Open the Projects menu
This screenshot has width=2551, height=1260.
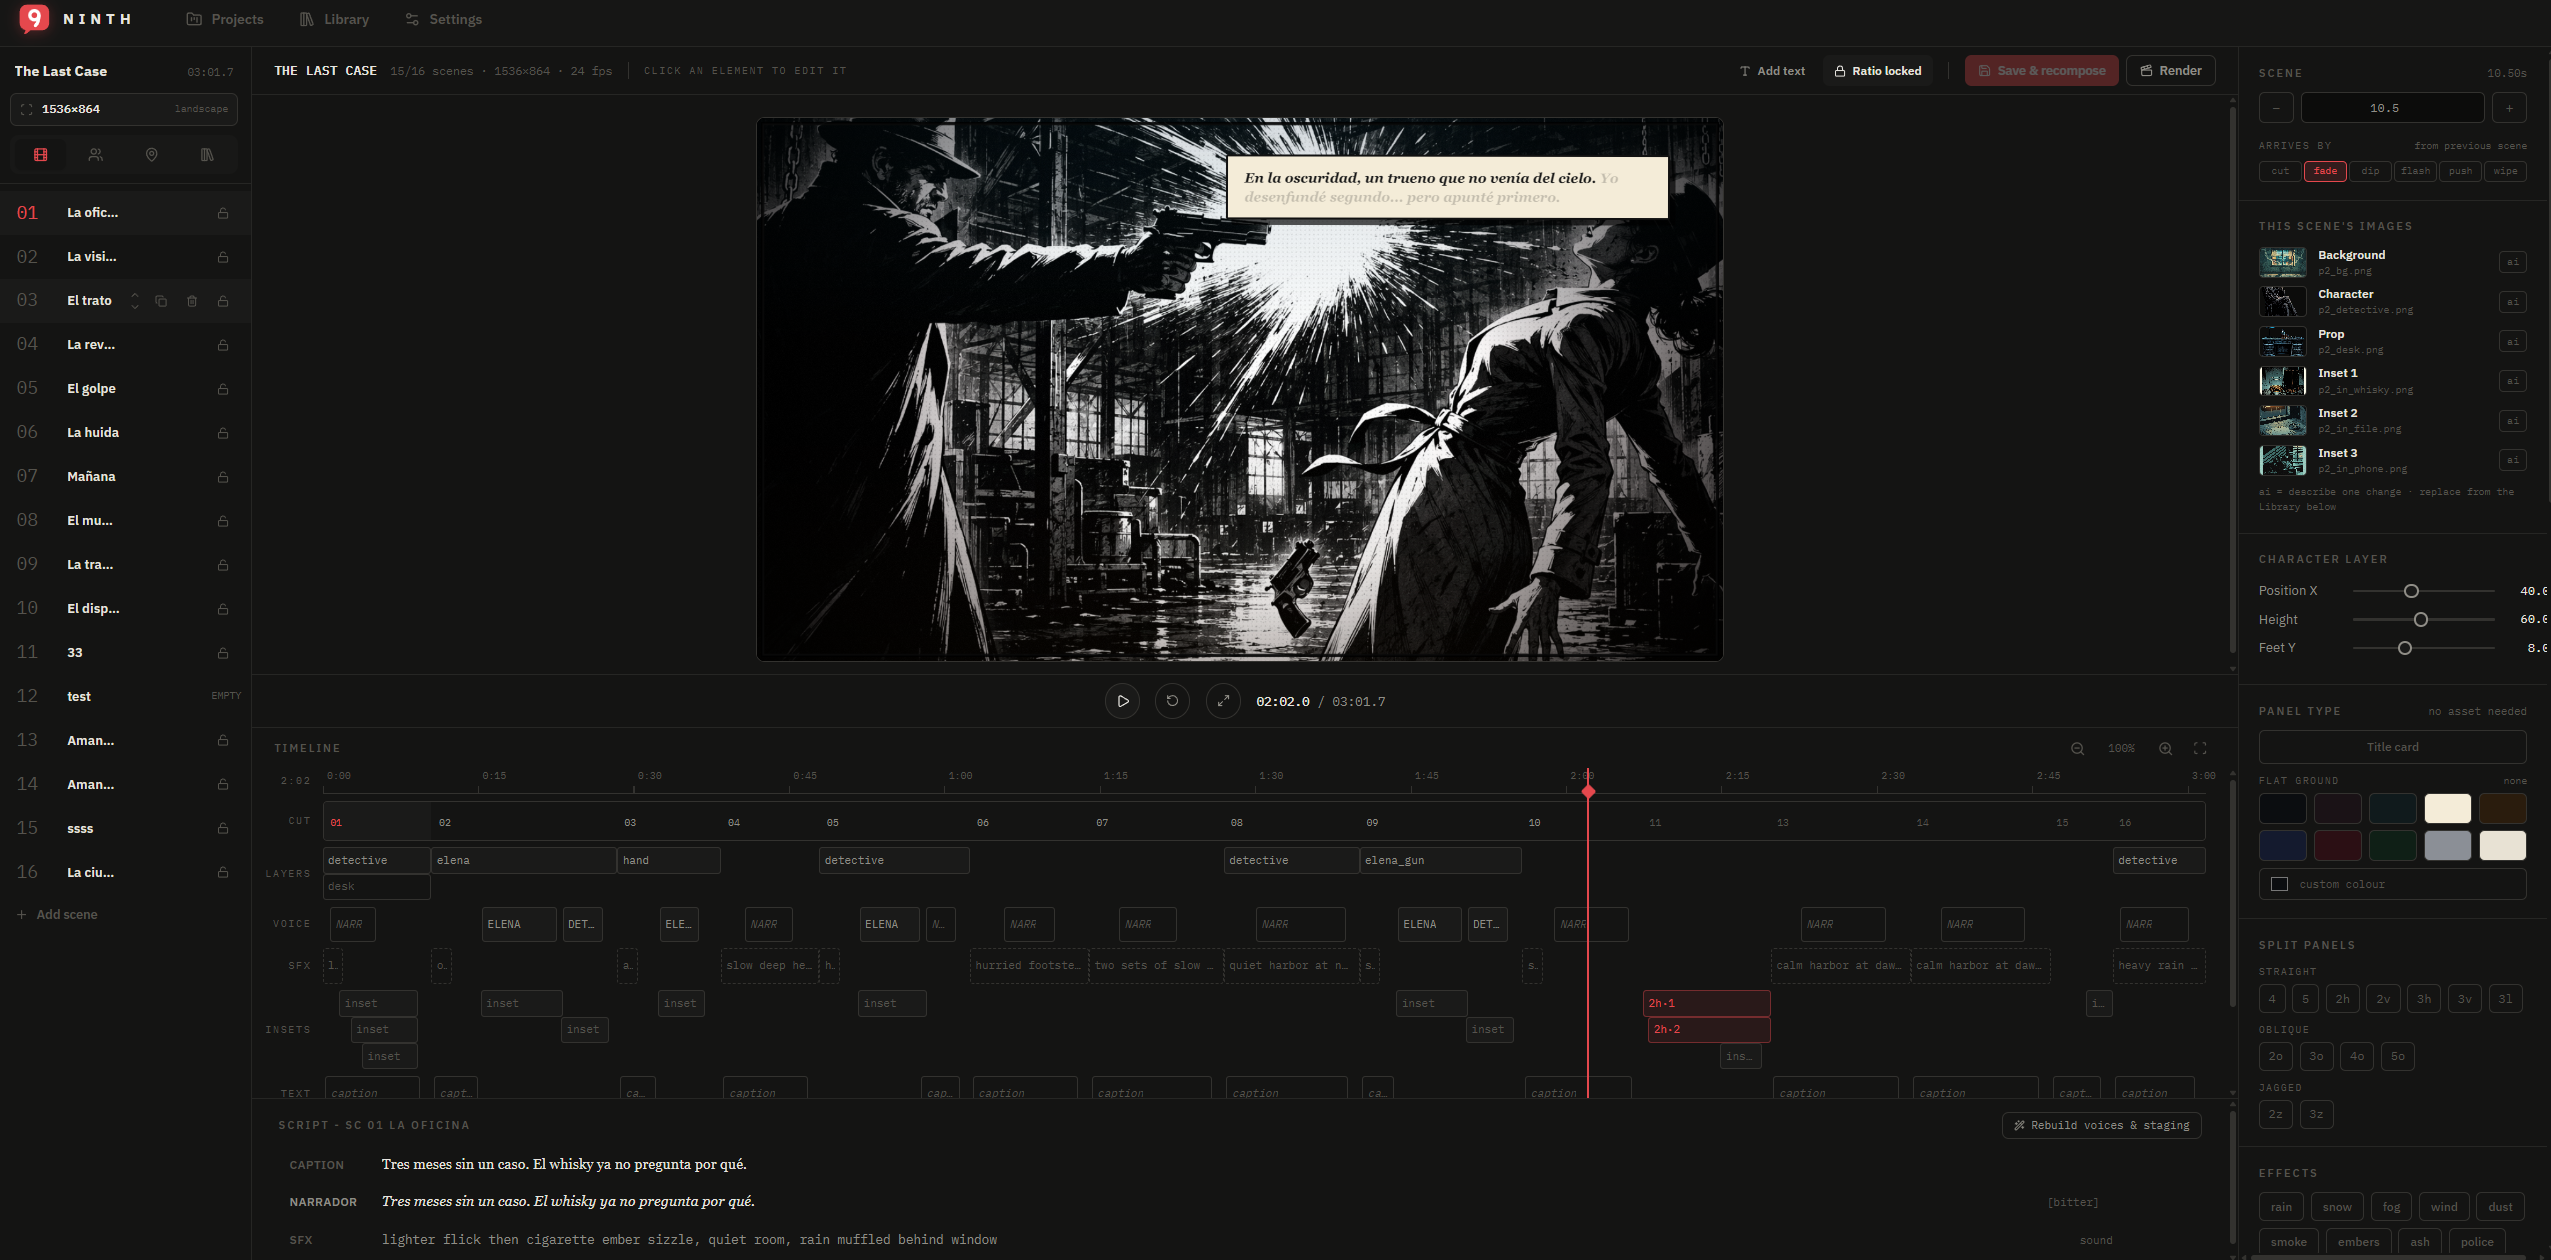click(225, 19)
